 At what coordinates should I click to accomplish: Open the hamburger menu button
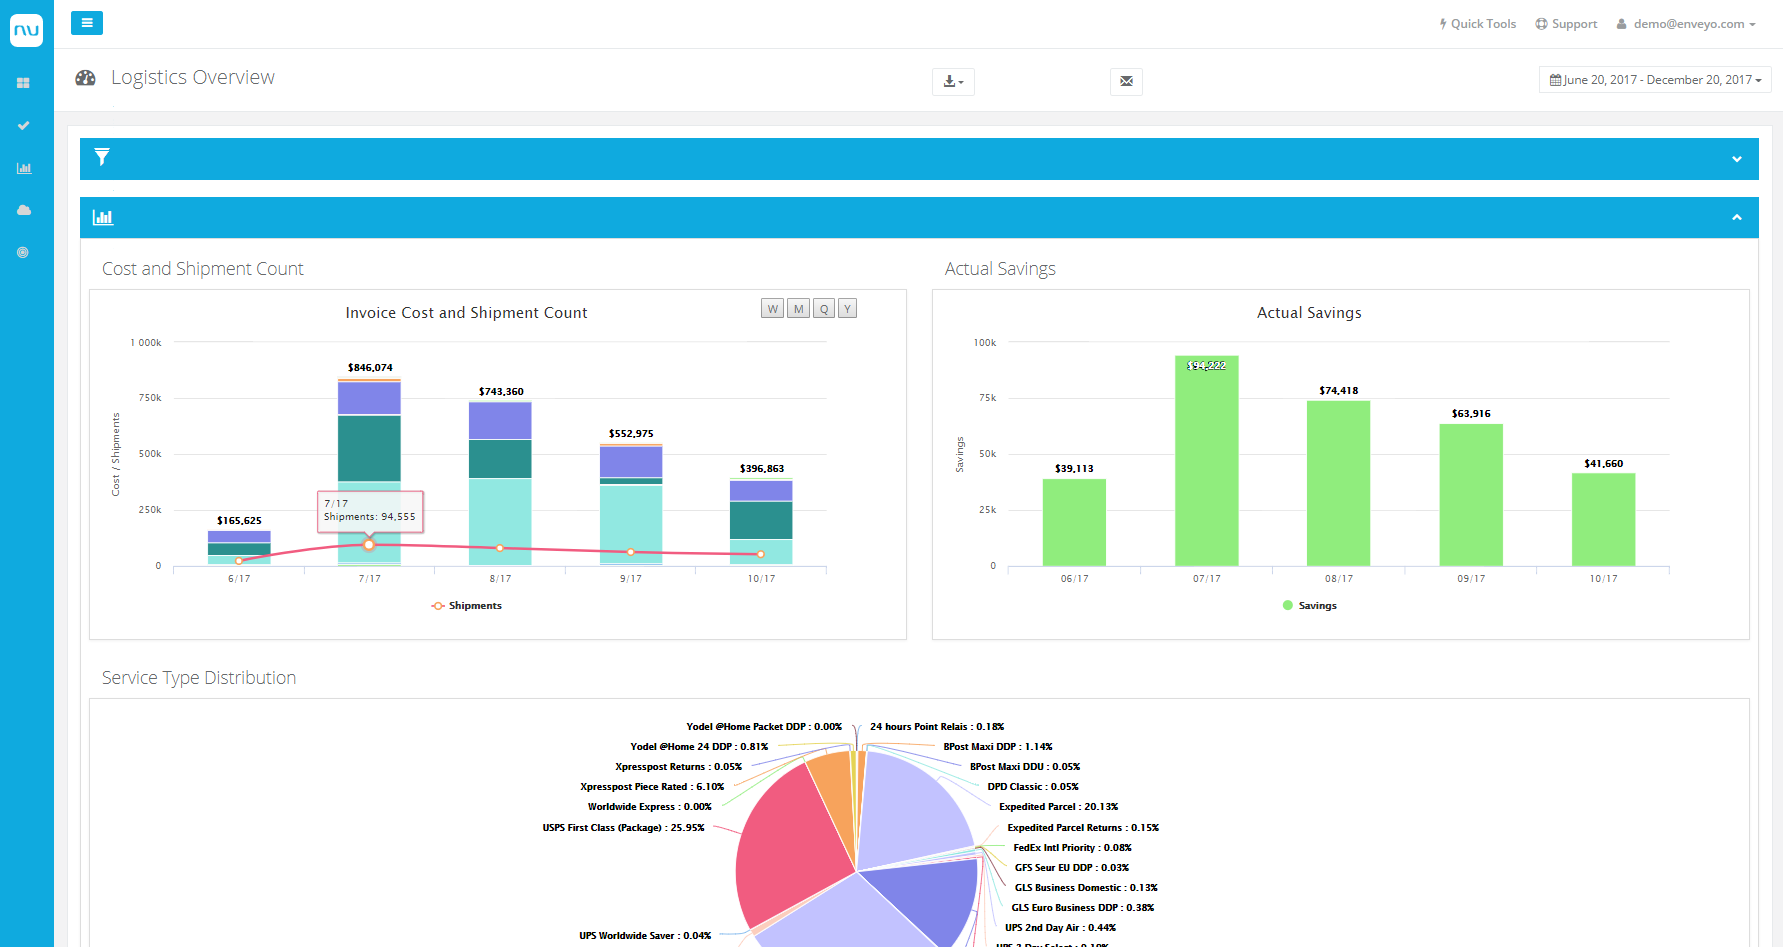86,22
